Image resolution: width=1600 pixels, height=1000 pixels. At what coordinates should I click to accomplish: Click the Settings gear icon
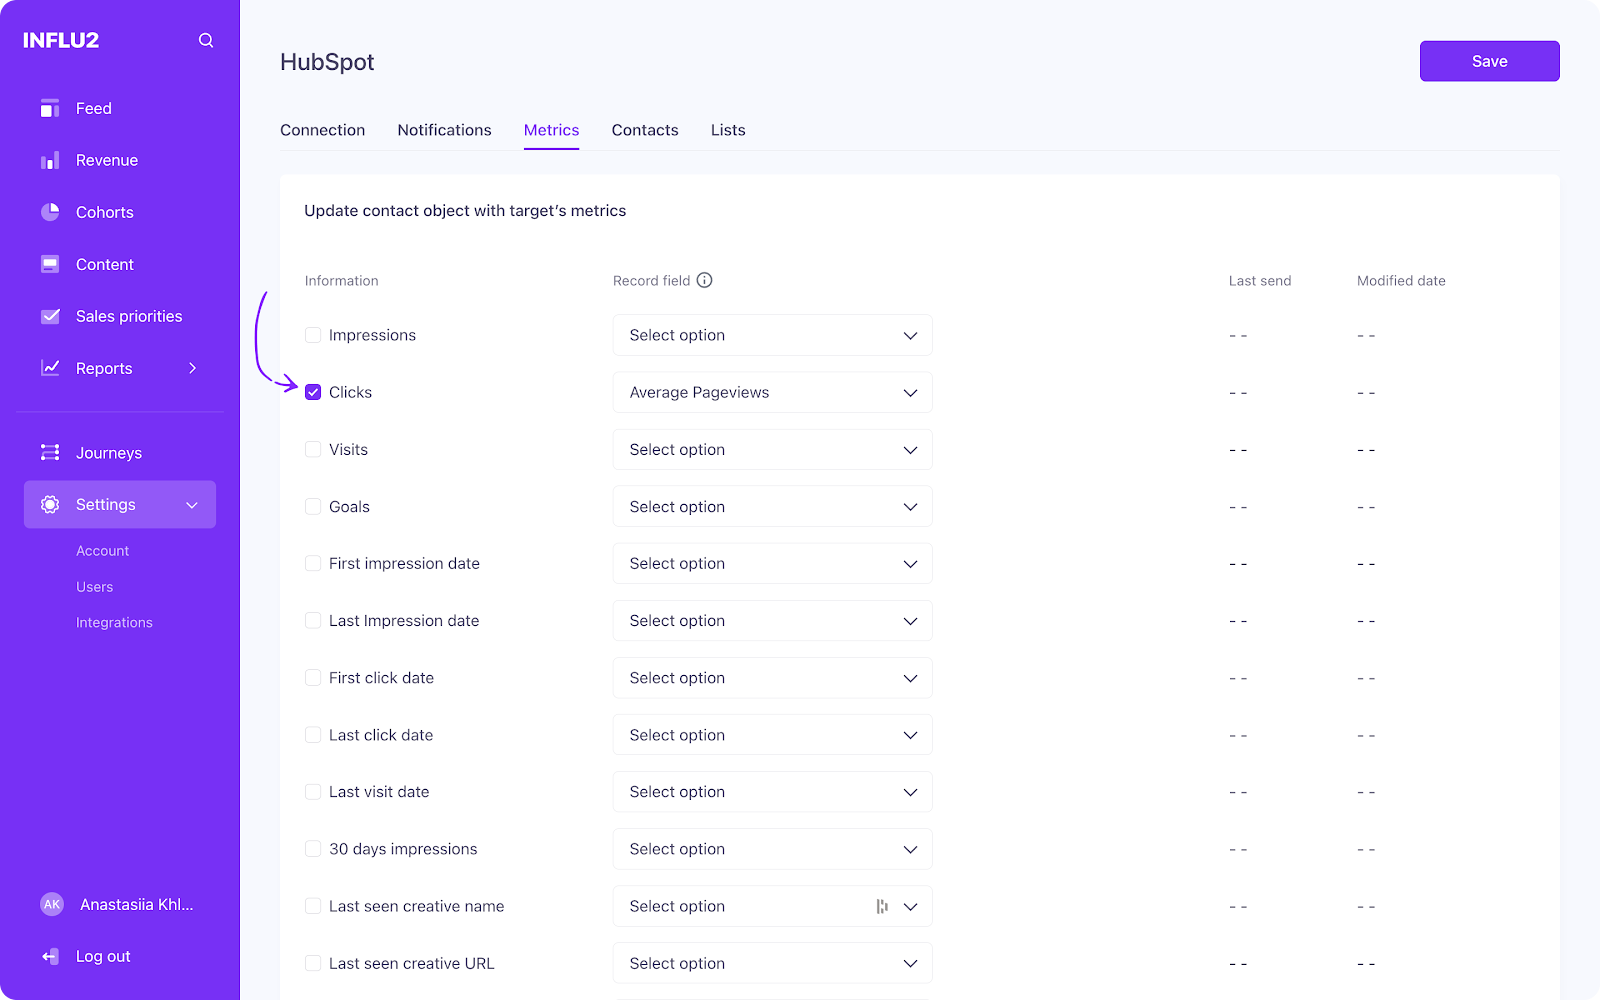point(50,505)
